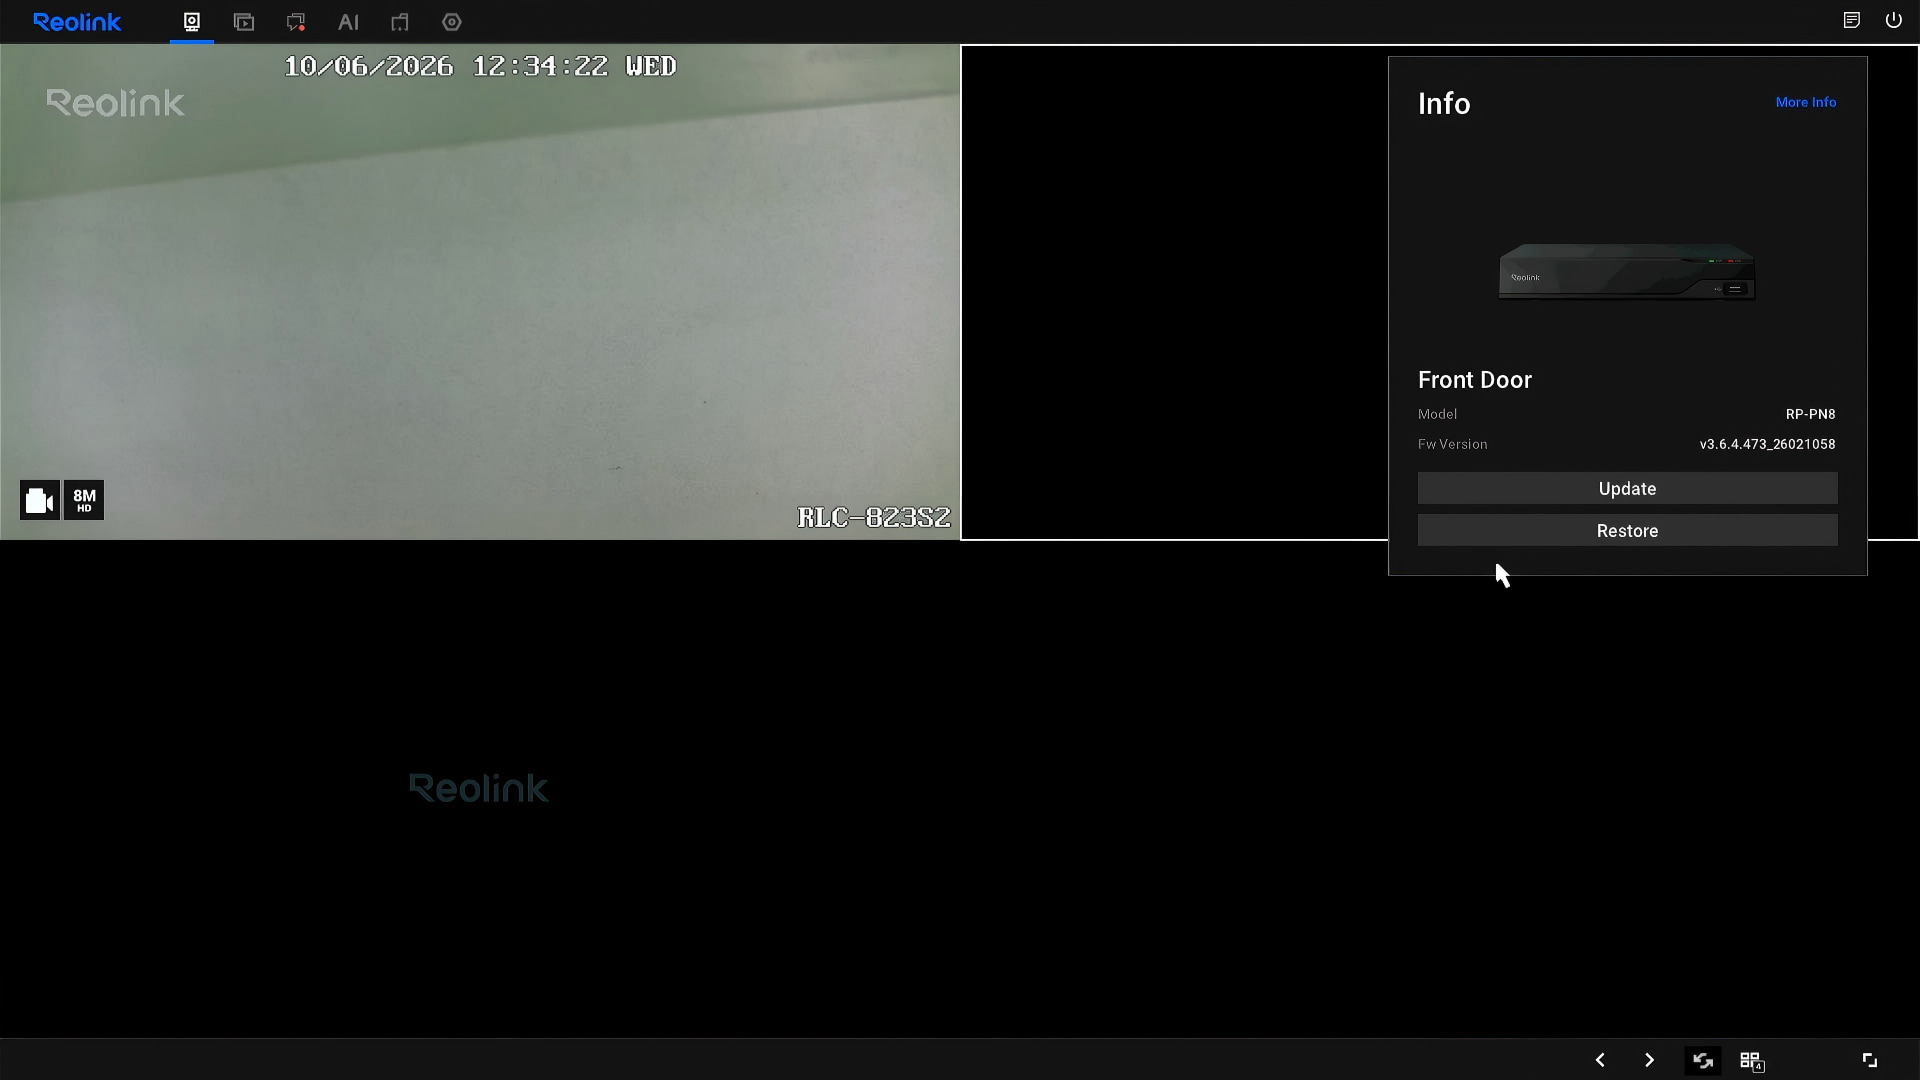The height and width of the screenshot is (1080, 1920).
Task: Click the Restore button
Action: coord(1627,531)
